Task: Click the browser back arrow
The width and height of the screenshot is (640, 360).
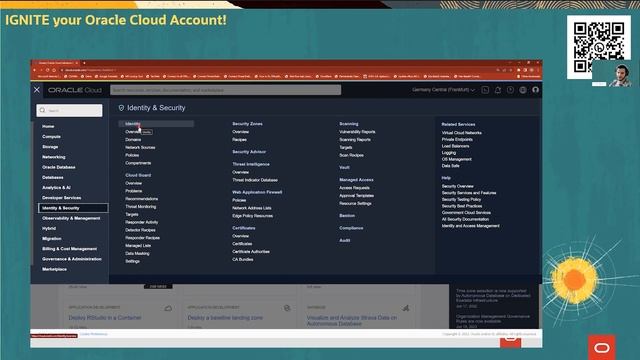Action: point(35,70)
